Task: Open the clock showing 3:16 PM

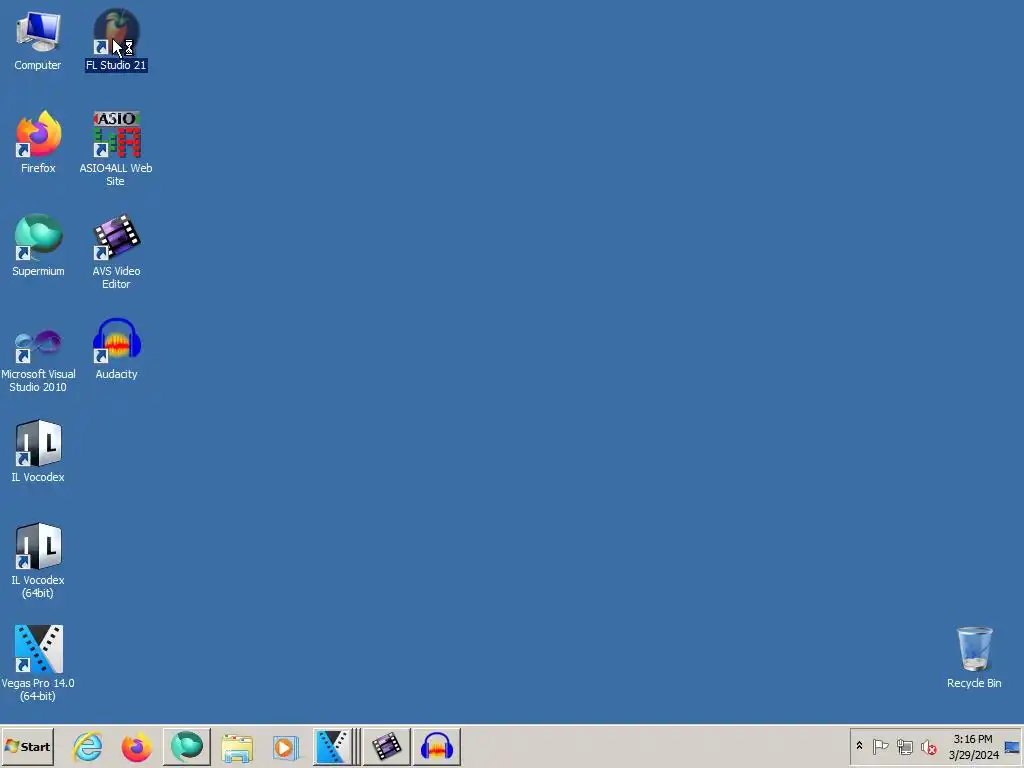Action: tap(973, 747)
